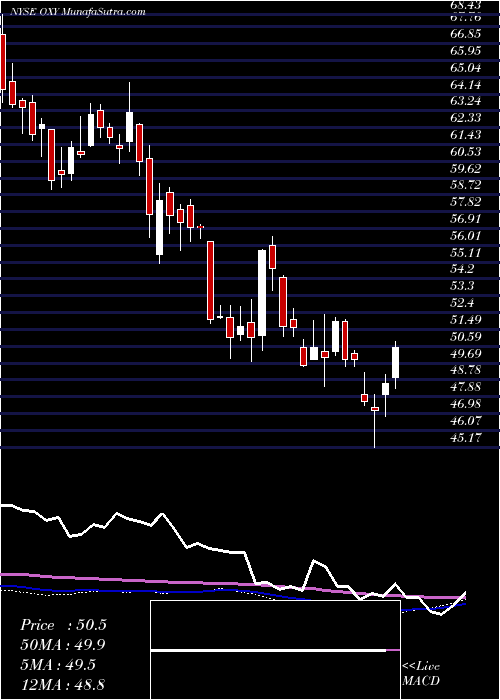The height and width of the screenshot is (700, 500).
Task: Click the 58.72 price axis label
Action: click(466, 185)
